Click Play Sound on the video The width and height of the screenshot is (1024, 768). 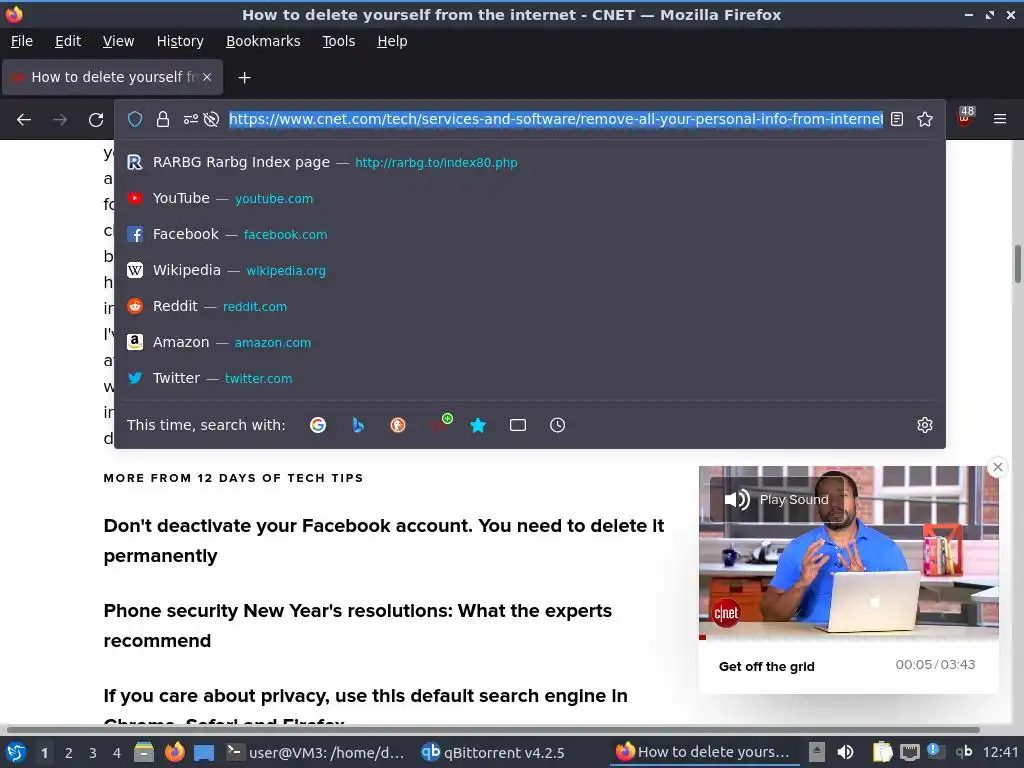[x=777, y=500]
